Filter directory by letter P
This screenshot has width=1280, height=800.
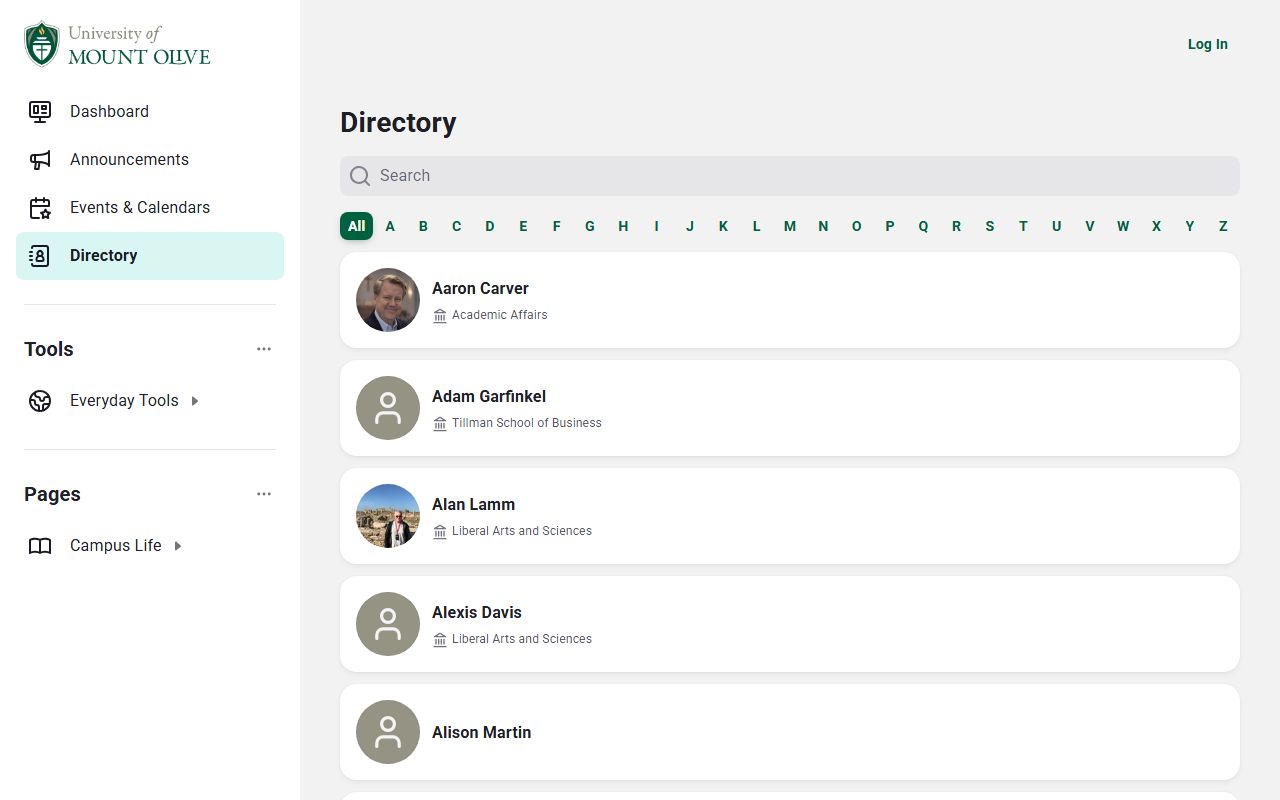point(890,226)
